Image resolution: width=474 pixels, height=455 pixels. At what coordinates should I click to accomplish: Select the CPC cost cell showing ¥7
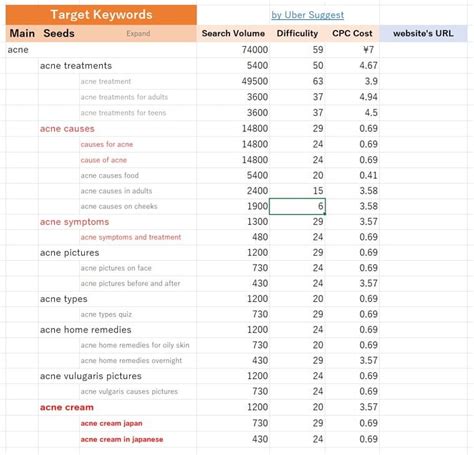coord(352,50)
